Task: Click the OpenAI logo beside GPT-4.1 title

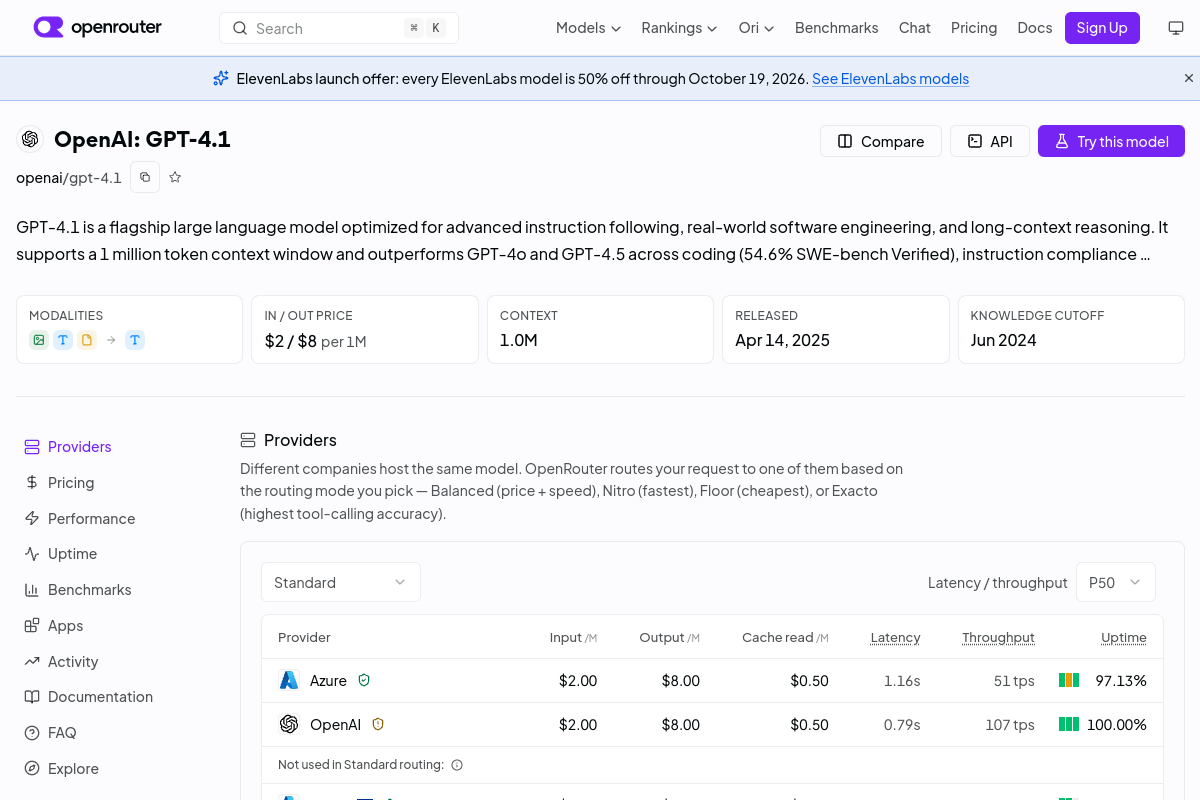Action: [x=30, y=139]
